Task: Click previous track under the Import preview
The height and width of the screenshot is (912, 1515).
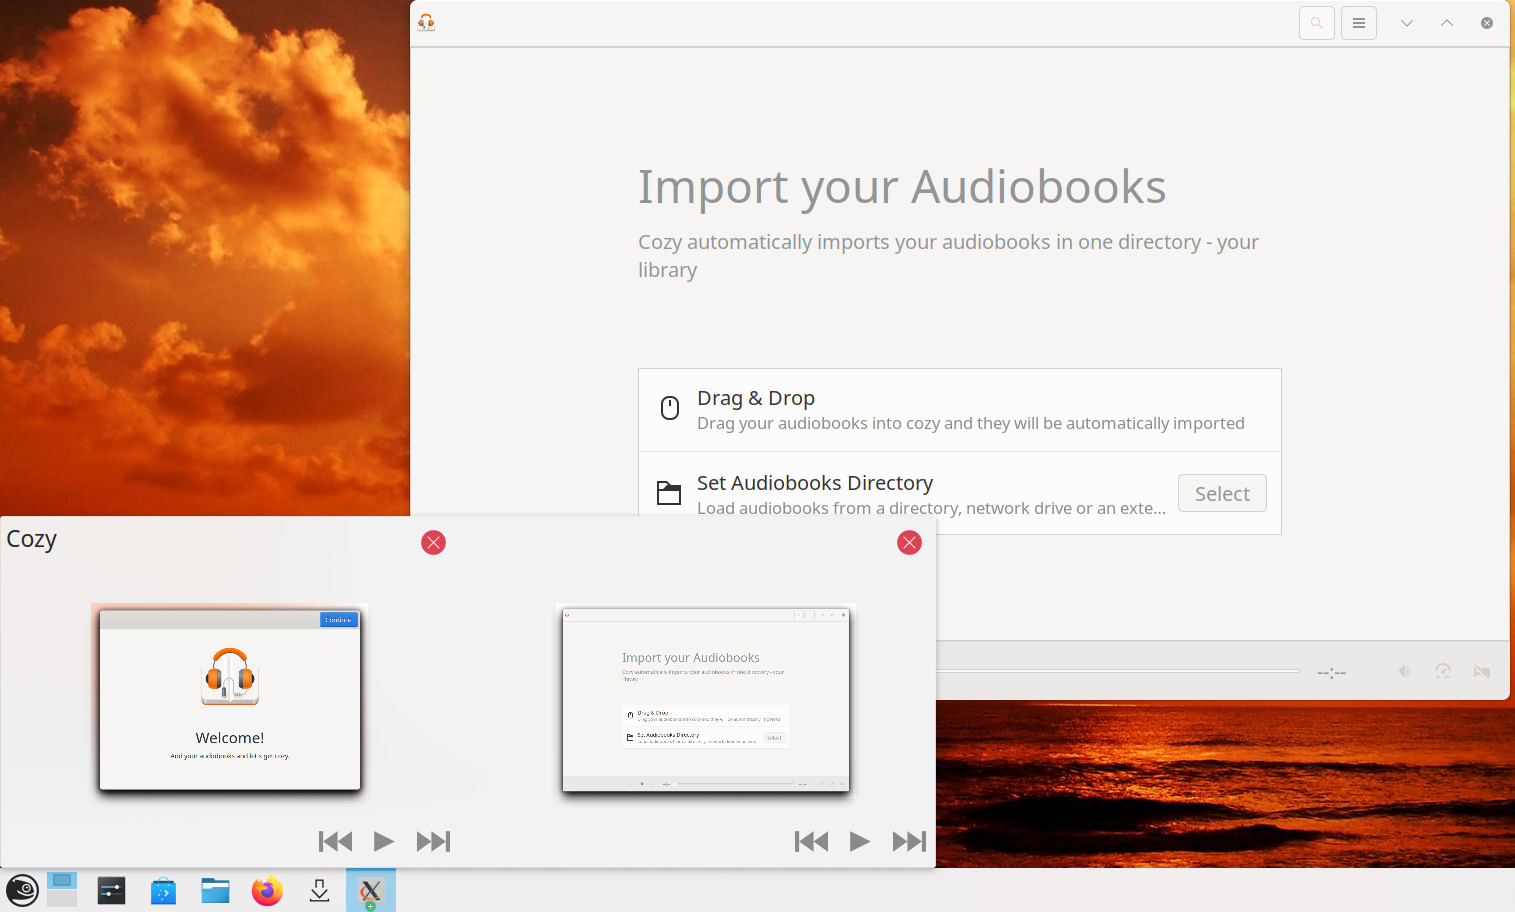Action: pyautogui.click(x=811, y=841)
